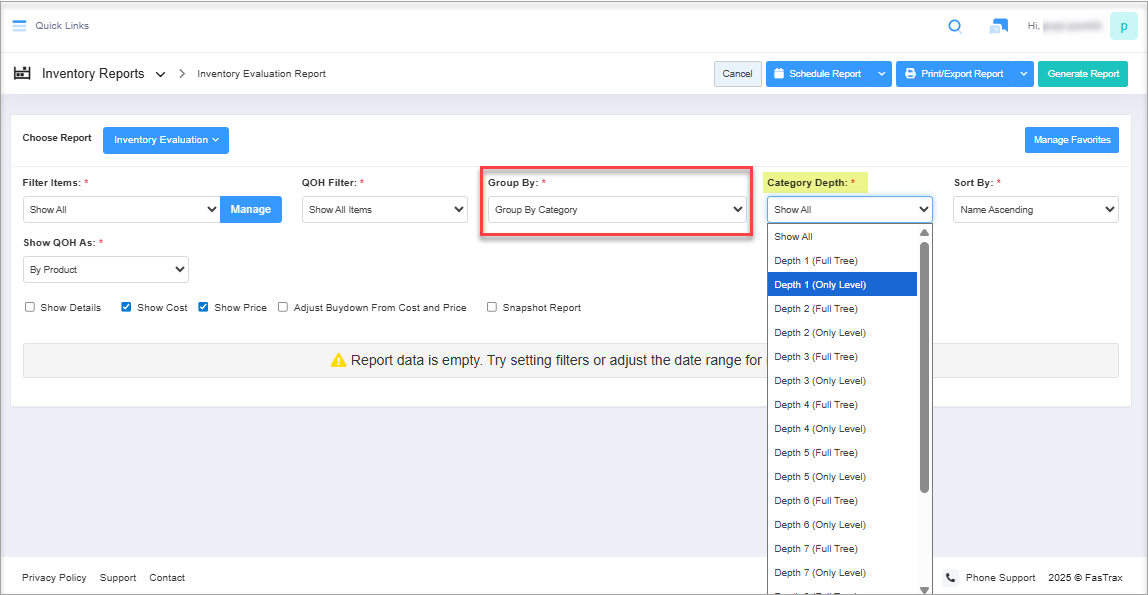Open the chat messages icon
1148x595 pixels.
pos(998,26)
